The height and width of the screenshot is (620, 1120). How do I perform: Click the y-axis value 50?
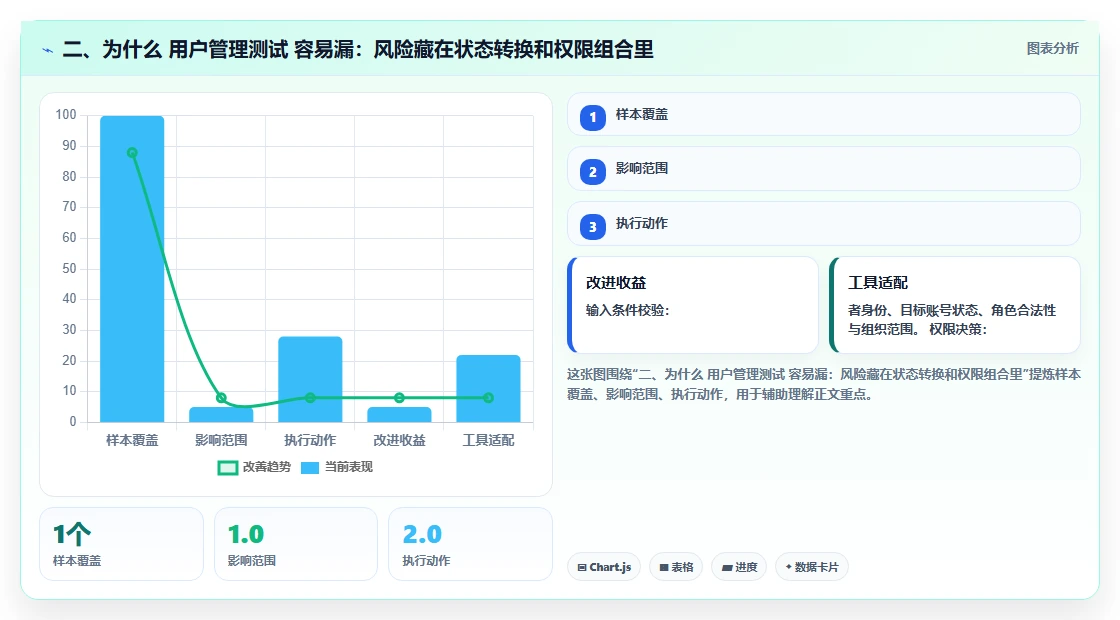tap(69, 269)
